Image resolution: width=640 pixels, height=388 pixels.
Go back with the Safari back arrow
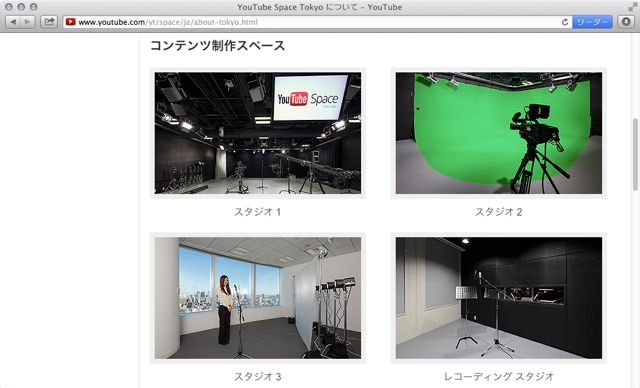tap(13, 22)
